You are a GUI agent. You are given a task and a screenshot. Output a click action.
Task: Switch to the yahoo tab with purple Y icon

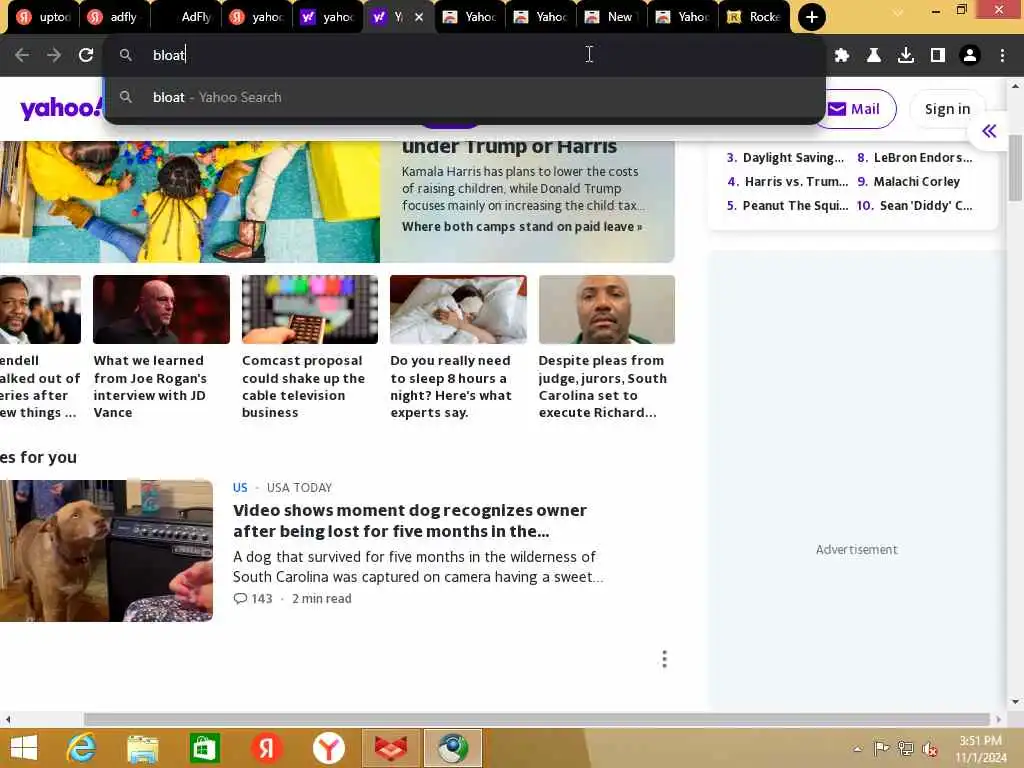[x=328, y=17]
